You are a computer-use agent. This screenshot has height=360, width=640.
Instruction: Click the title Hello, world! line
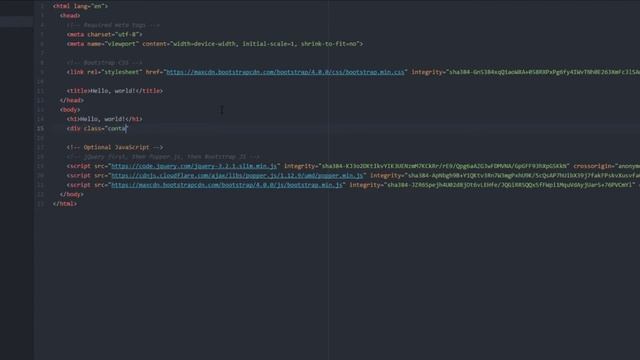[115, 91]
